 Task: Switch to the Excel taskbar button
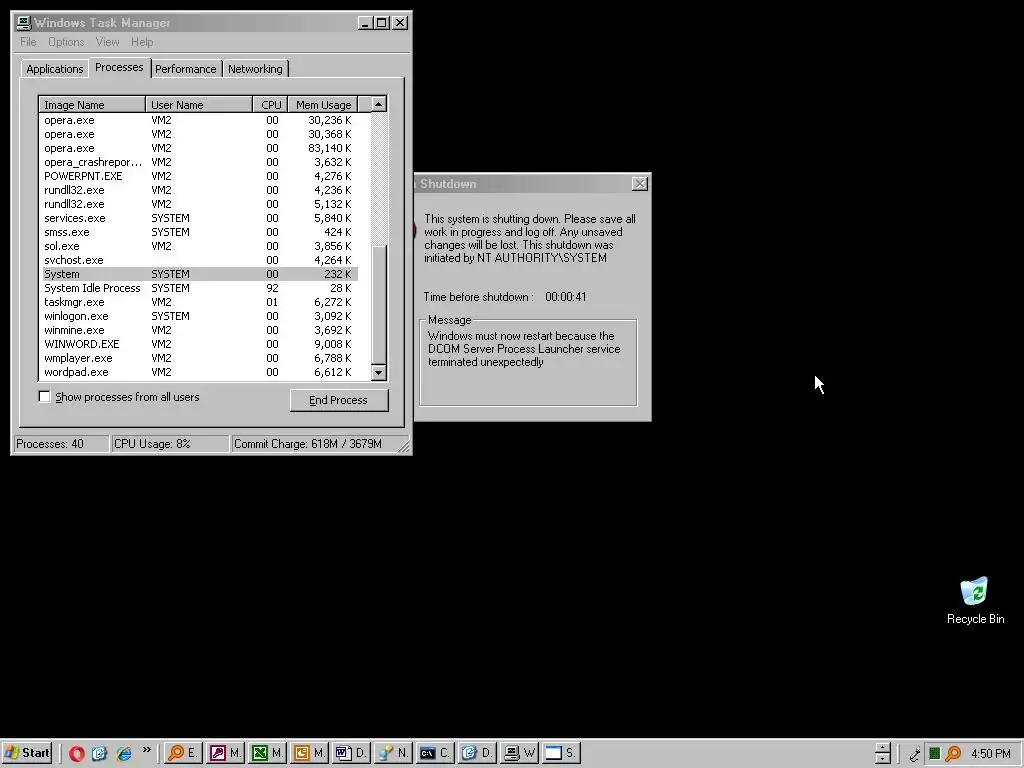pyautogui.click(x=267, y=753)
